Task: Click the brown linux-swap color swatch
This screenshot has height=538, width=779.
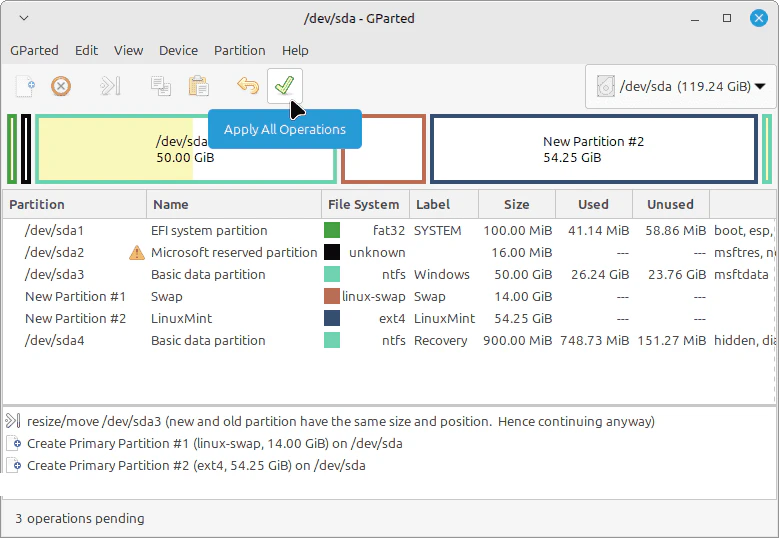Action: pos(332,297)
